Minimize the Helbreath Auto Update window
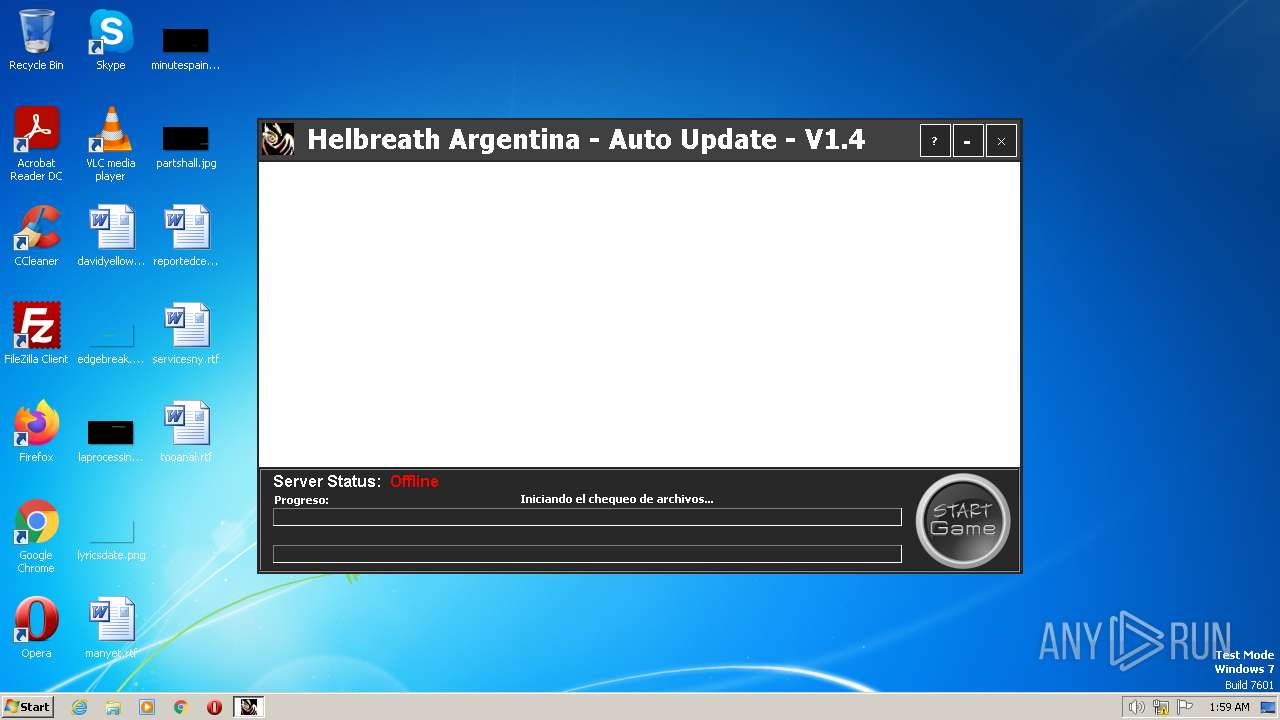 (968, 141)
